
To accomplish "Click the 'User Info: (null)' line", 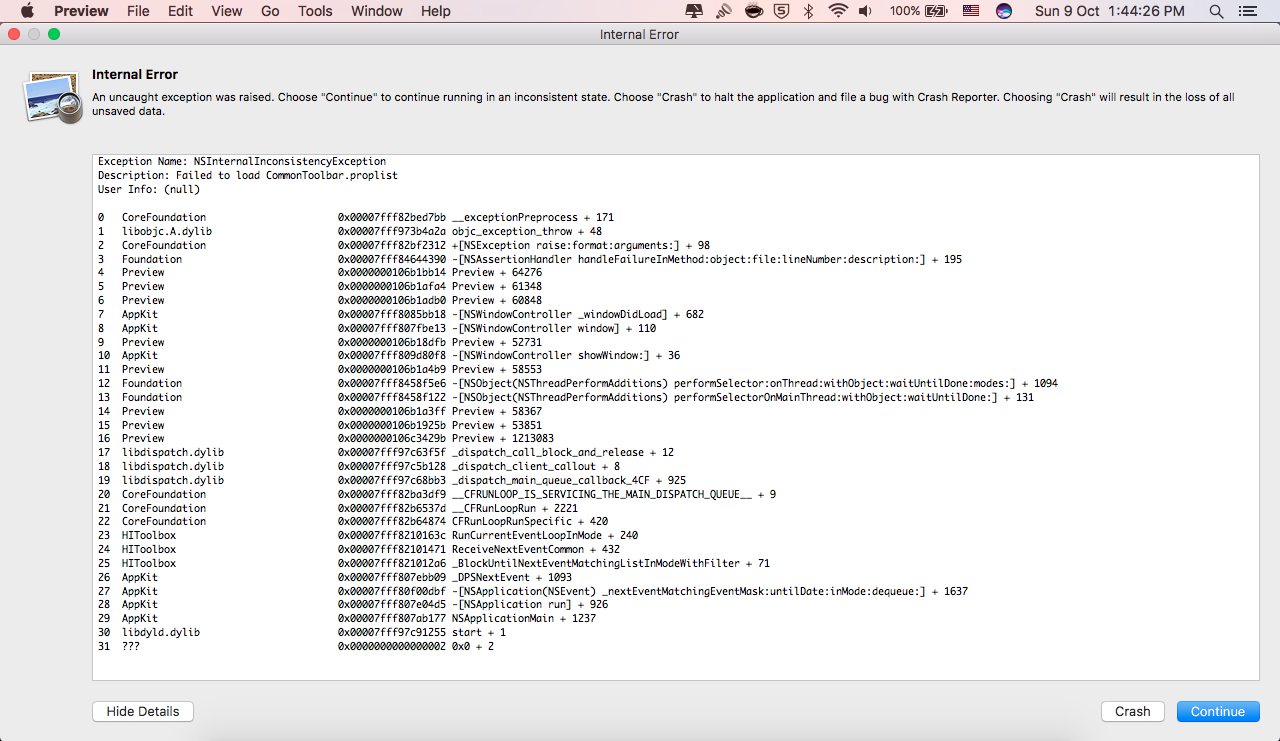I will tap(149, 189).
